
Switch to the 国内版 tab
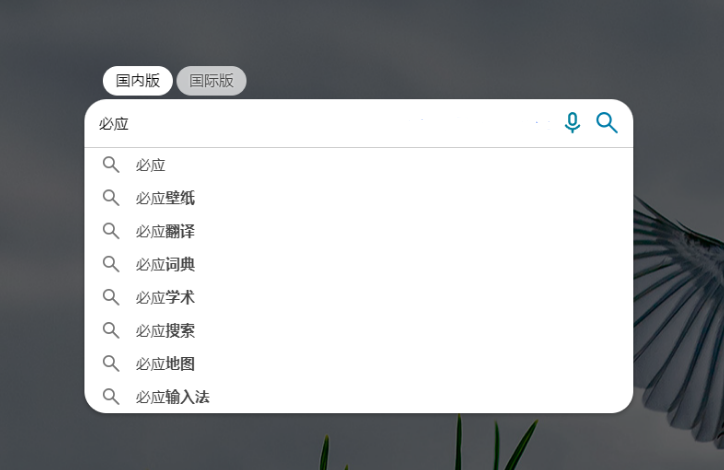point(138,81)
